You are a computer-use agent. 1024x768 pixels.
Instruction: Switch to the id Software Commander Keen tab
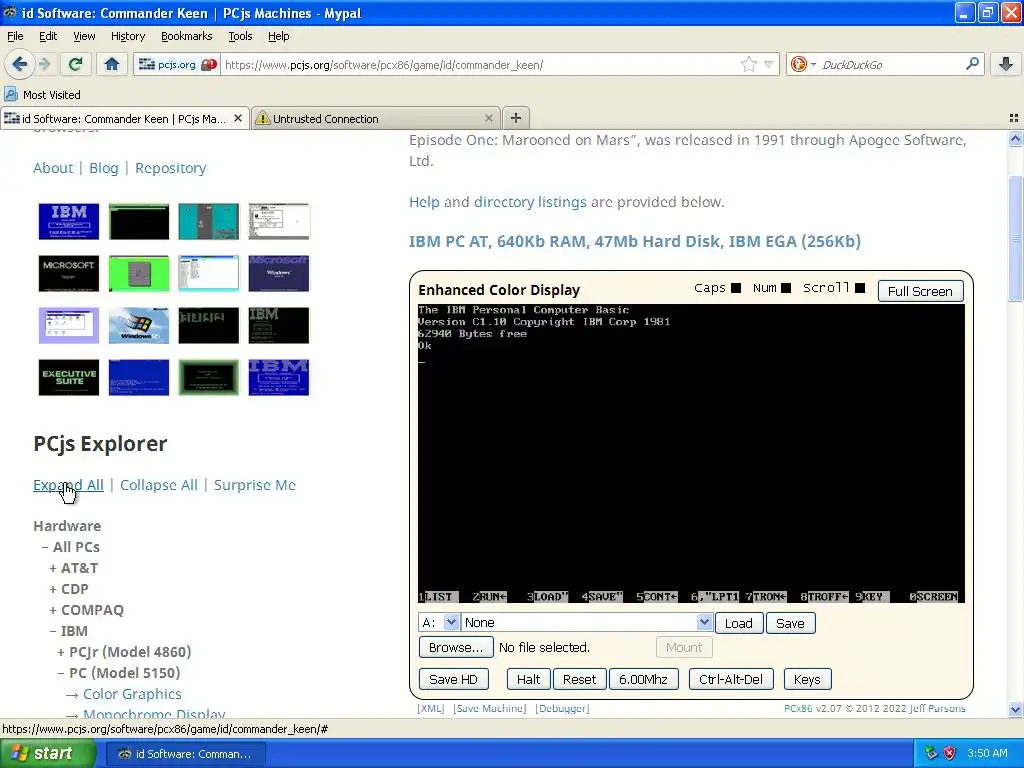click(x=125, y=118)
